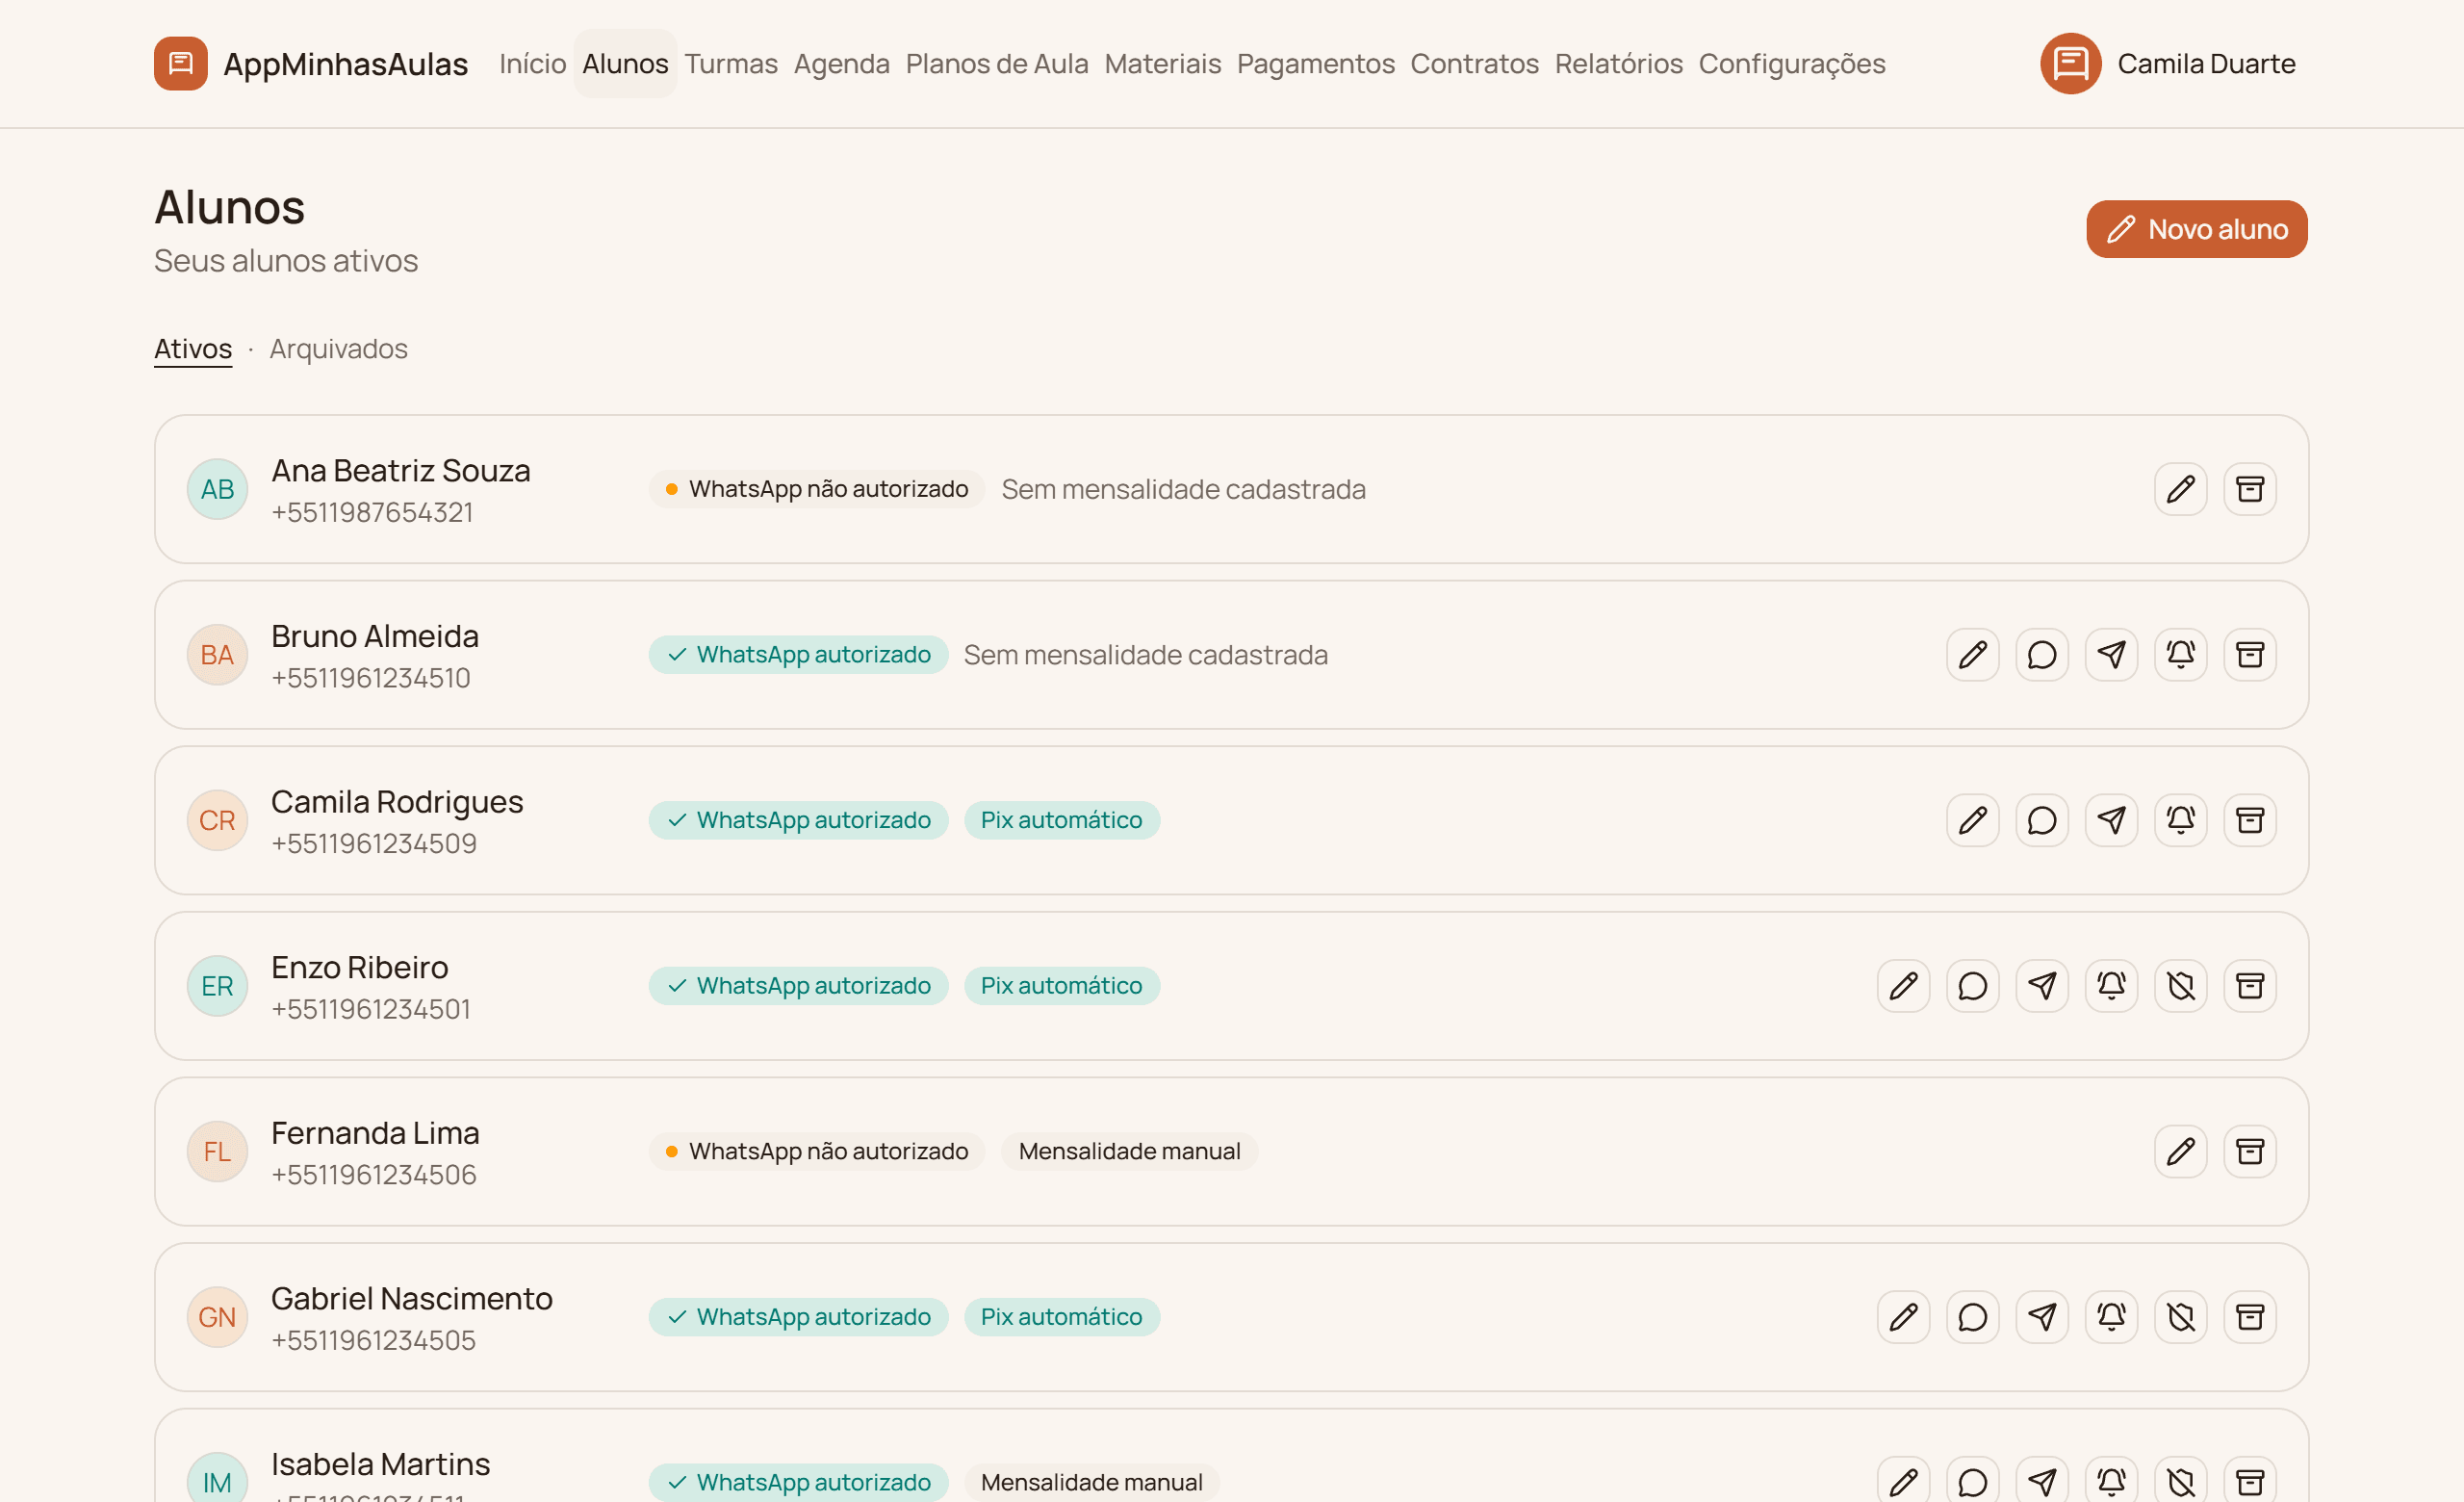This screenshot has height=1502, width=2464.
Task: Navigate to Planos de Aula
Action: pyautogui.click(x=996, y=64)
